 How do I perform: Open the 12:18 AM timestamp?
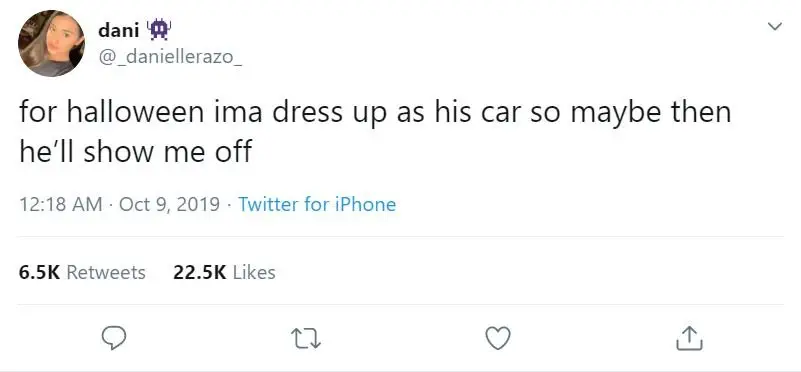tap(61, 204)
